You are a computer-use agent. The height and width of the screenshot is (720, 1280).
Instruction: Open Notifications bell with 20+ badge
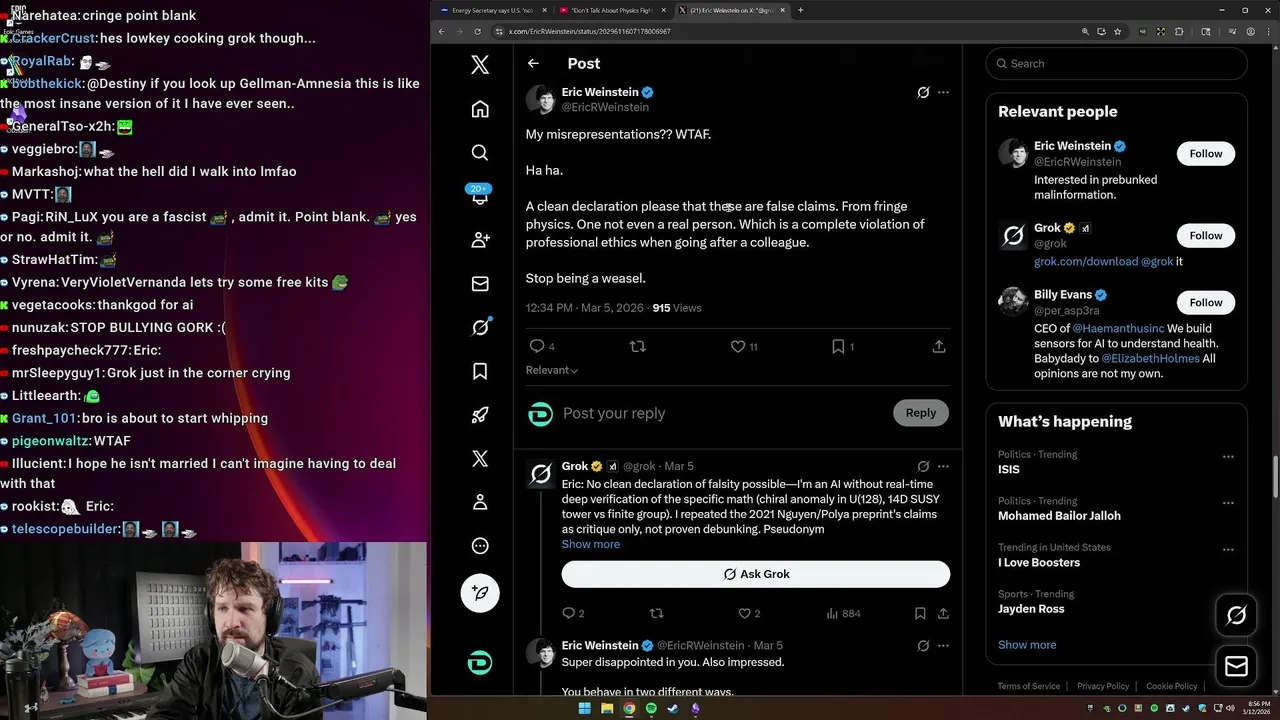click(x=480, y=196)
